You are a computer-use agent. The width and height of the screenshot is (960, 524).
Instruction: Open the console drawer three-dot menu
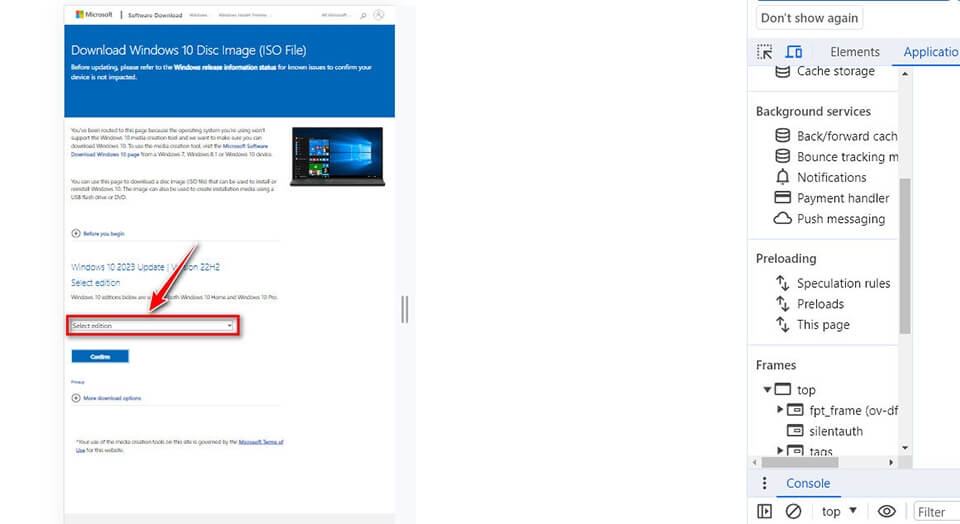[x=765, y=483]
